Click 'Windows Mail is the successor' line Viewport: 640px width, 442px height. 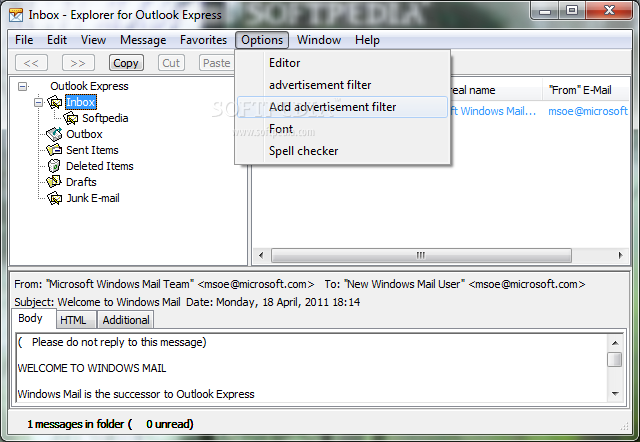[136, 394]
